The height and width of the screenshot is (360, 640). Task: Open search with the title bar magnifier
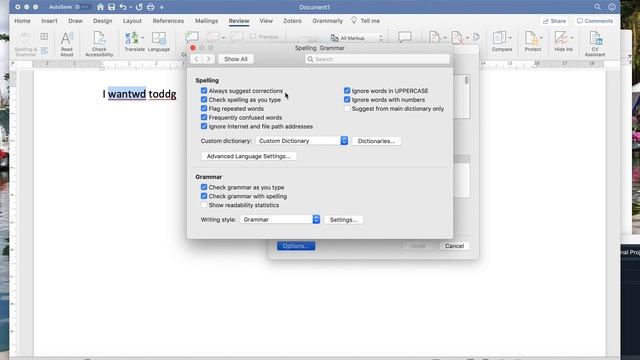[x=598, y=7]
